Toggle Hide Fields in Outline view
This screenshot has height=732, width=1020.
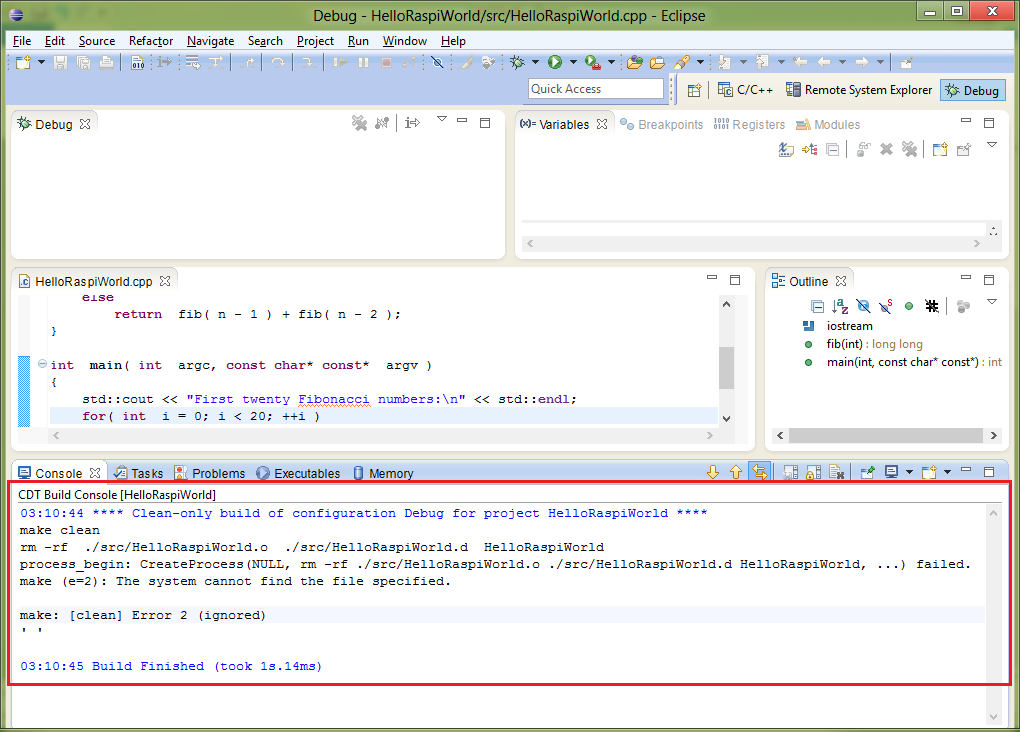(x=863, y=306)
